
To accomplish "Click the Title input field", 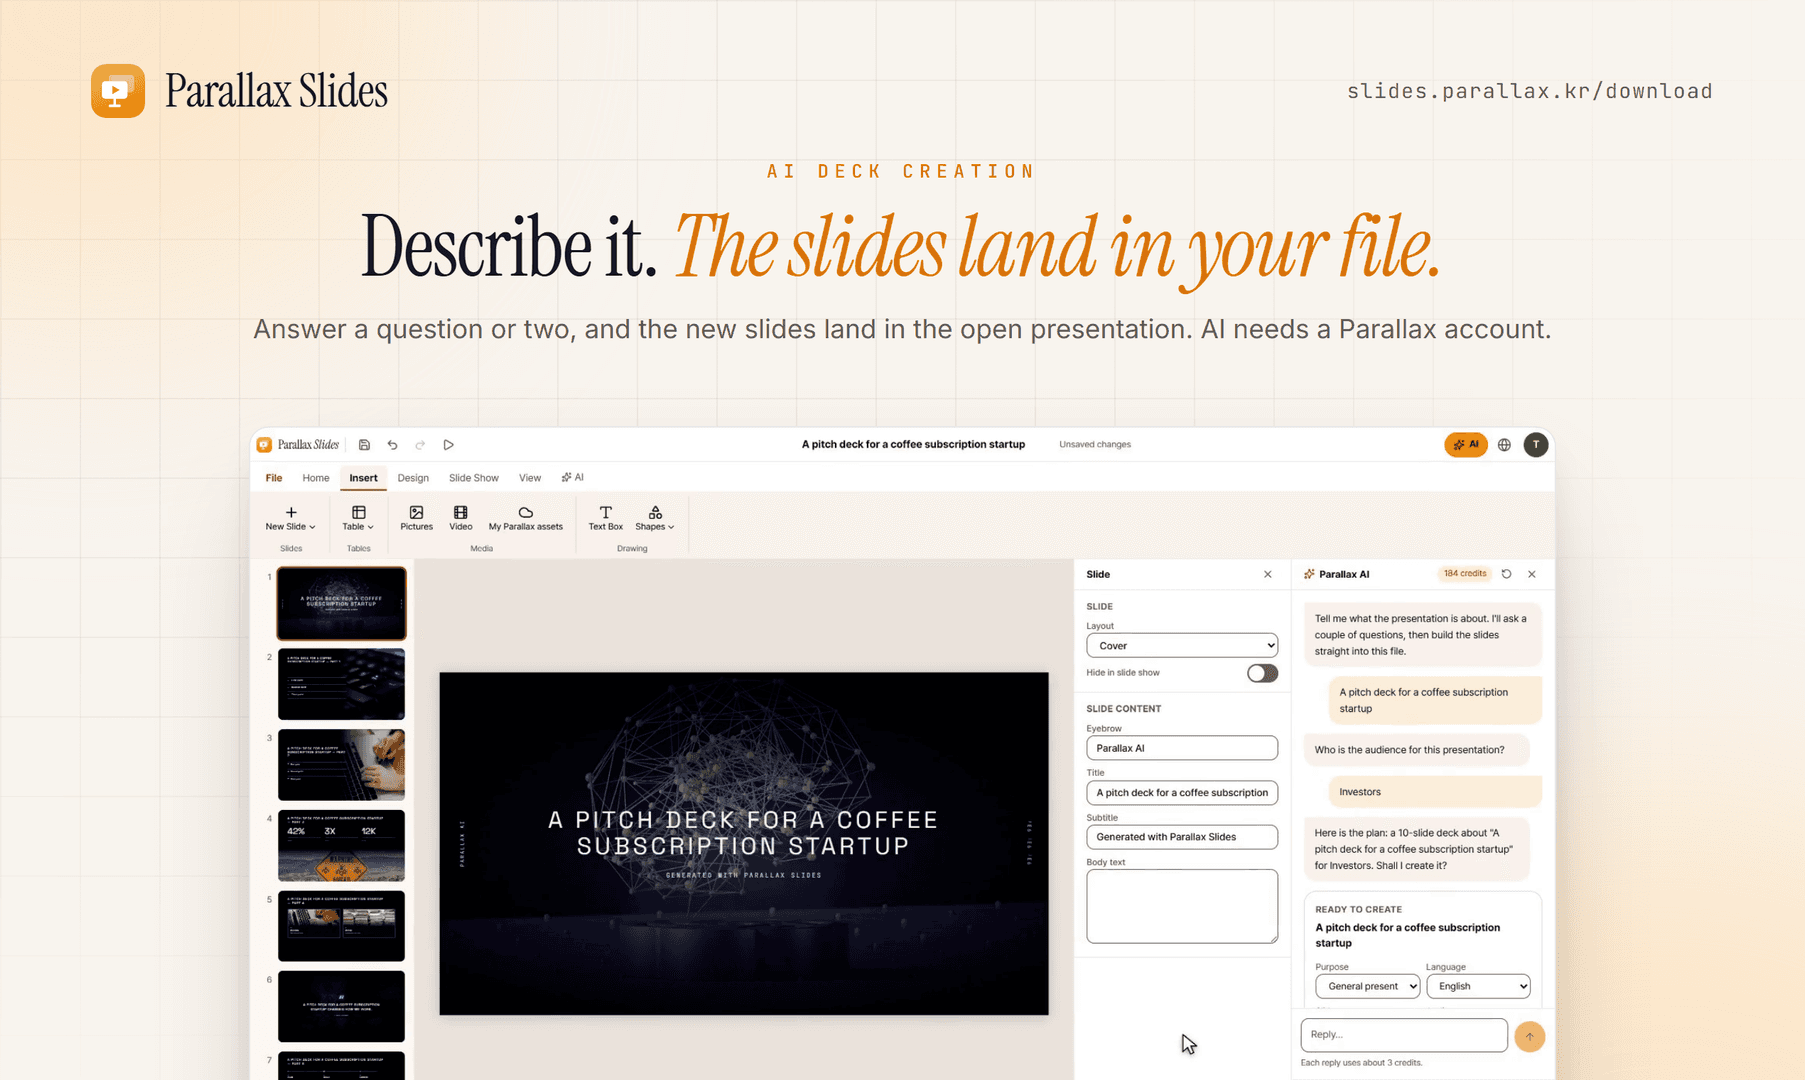I will [1182, 793].
